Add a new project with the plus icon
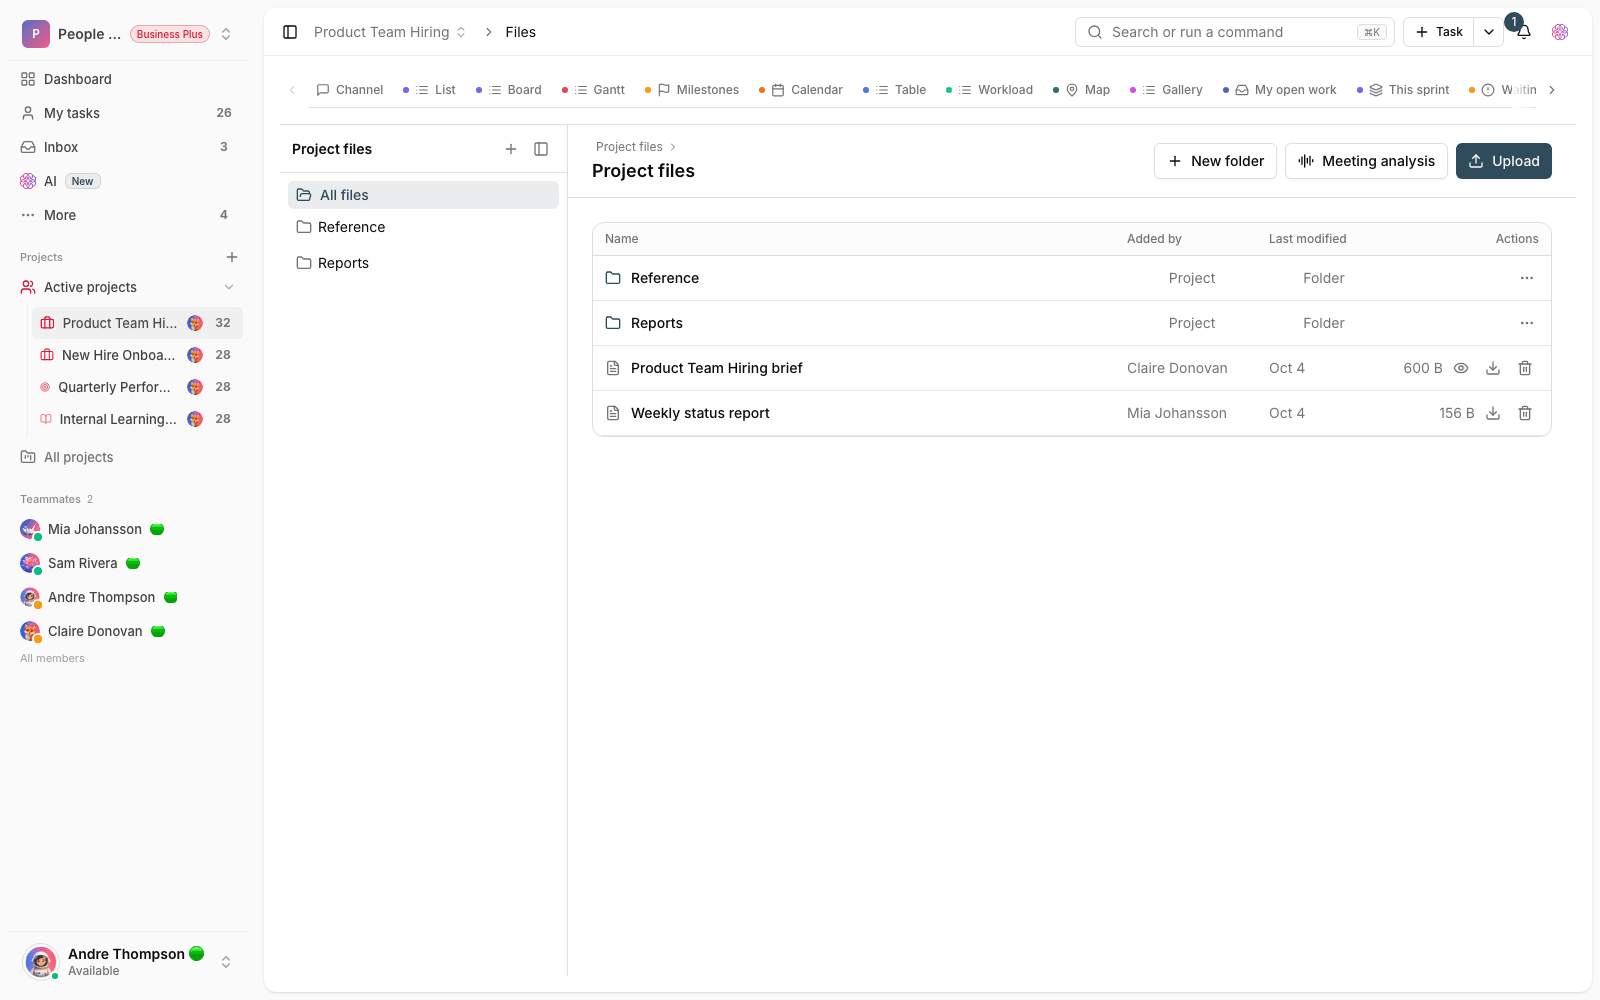The width and height of the screenshot is (1600, 1000). tap(232, 257)
